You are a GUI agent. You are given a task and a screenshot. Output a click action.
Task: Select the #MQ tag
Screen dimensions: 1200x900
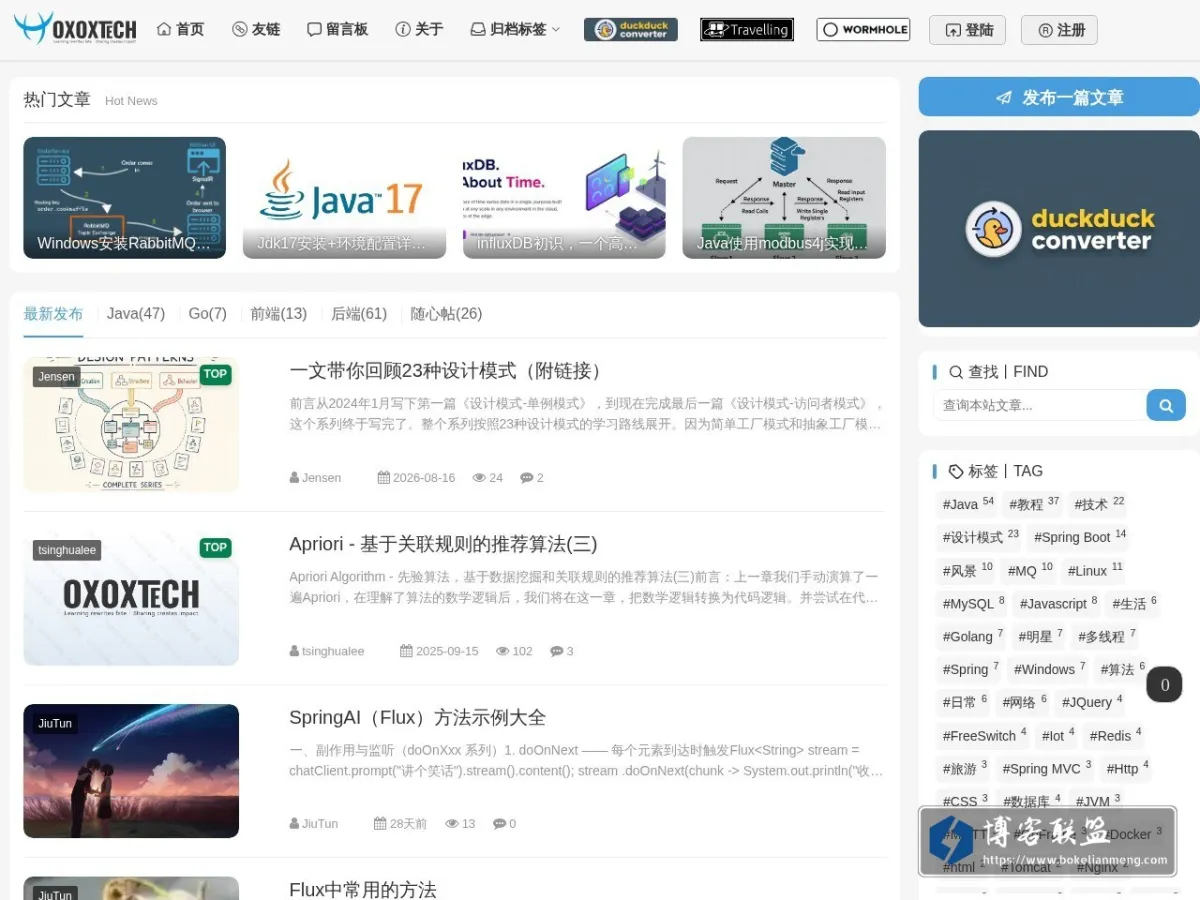tap(1030, 571)
